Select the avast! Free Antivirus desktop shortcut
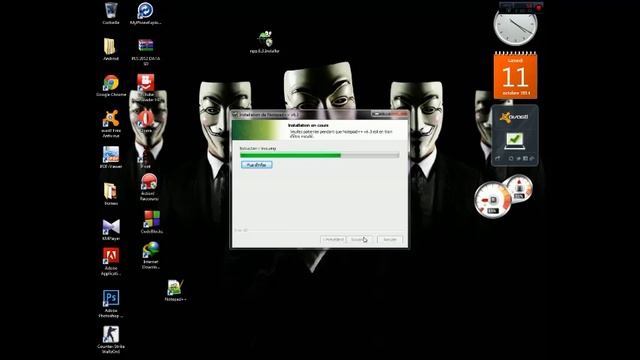The image size is (640, 360). (x=111, y=124)
